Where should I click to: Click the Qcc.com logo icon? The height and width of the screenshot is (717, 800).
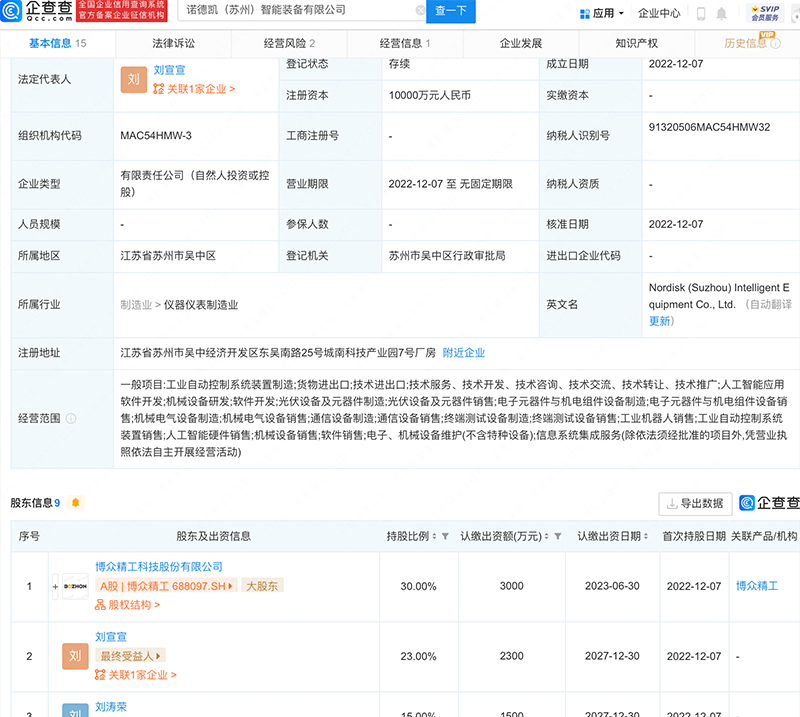click(x=11, y=11)
